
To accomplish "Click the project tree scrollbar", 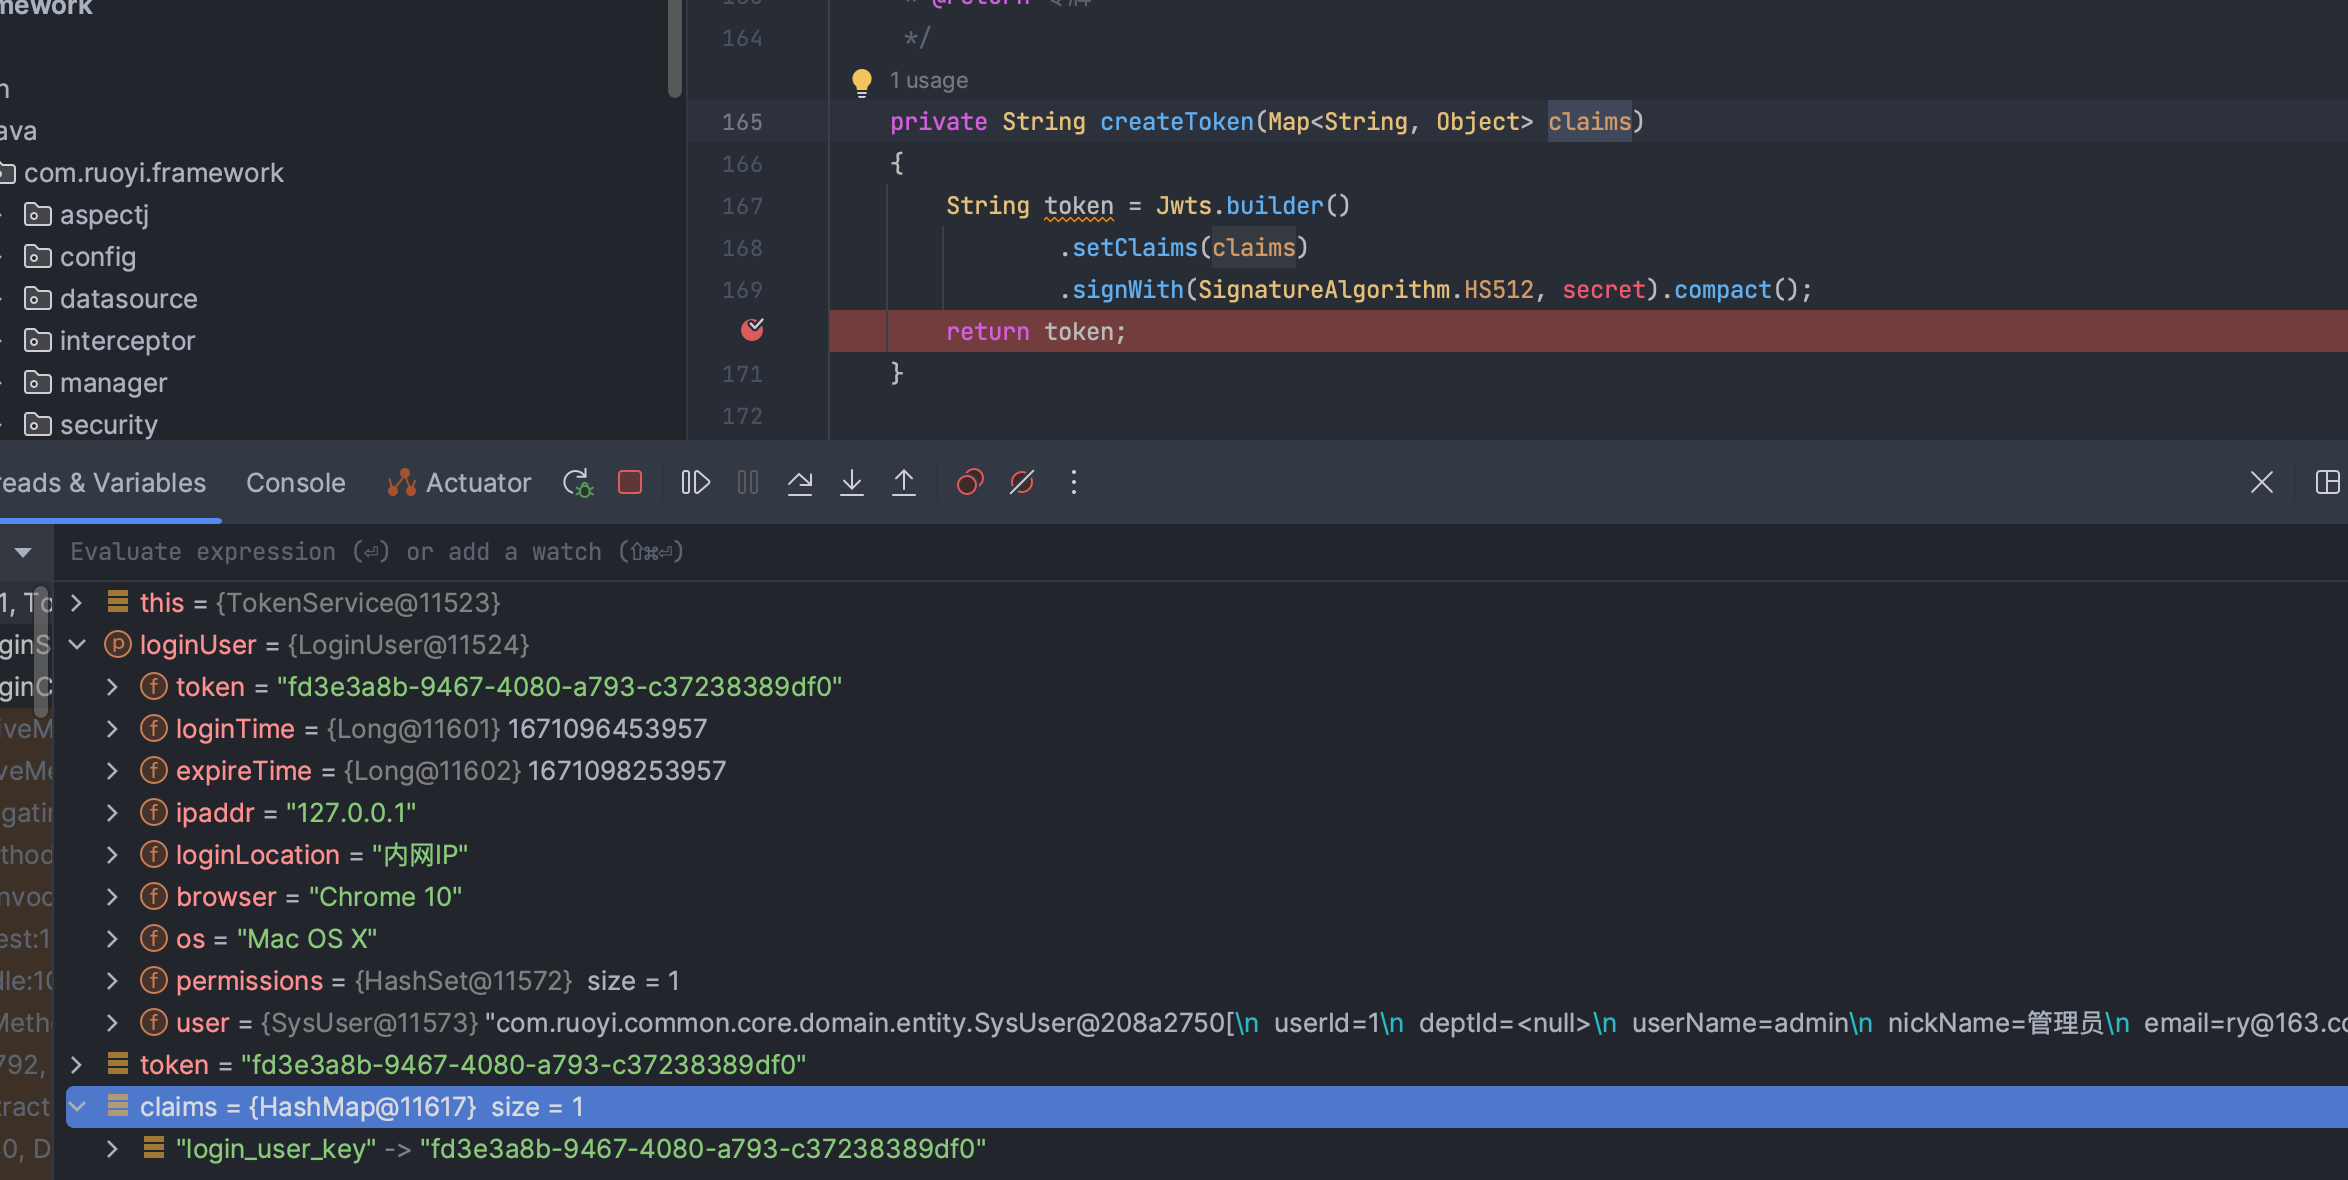I will click(675, 48).
